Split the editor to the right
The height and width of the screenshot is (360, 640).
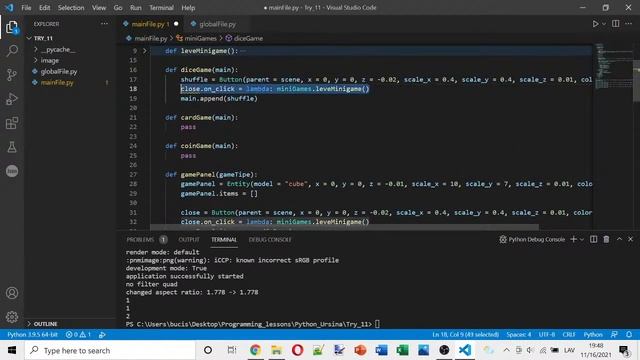tap(616, 24)
